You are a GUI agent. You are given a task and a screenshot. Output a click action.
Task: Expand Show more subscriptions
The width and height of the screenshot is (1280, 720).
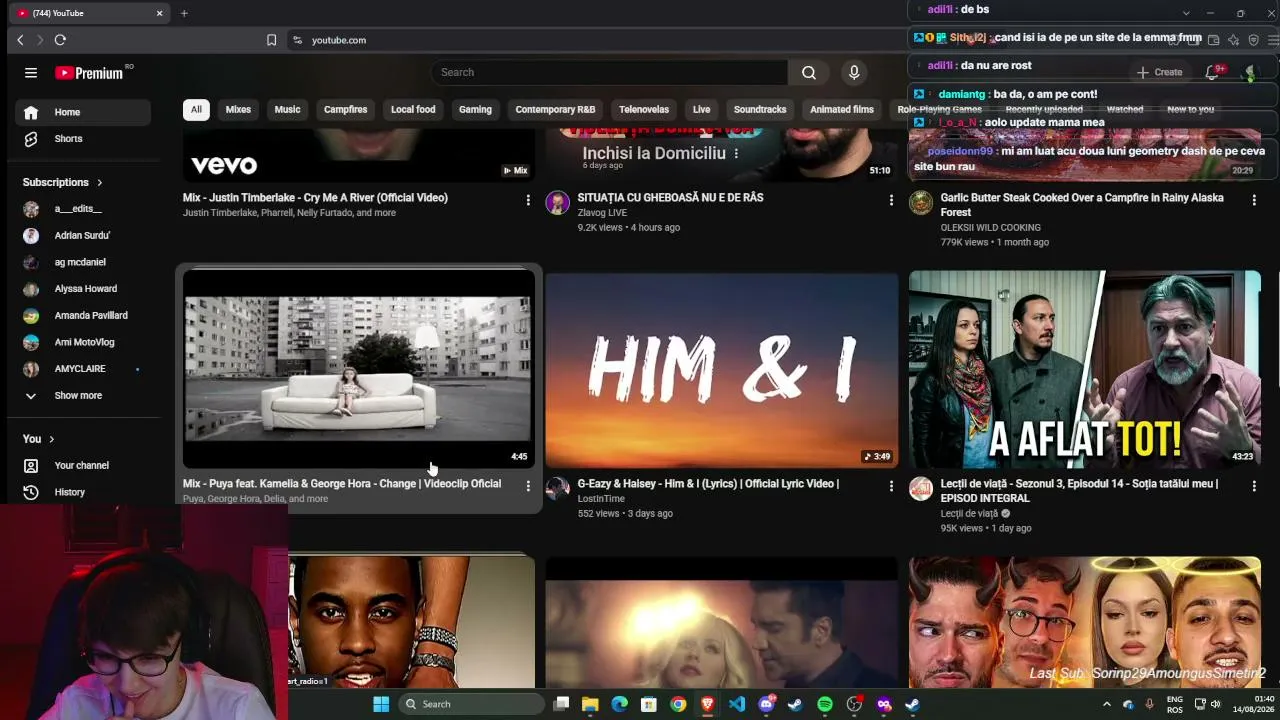coord(83,396)
